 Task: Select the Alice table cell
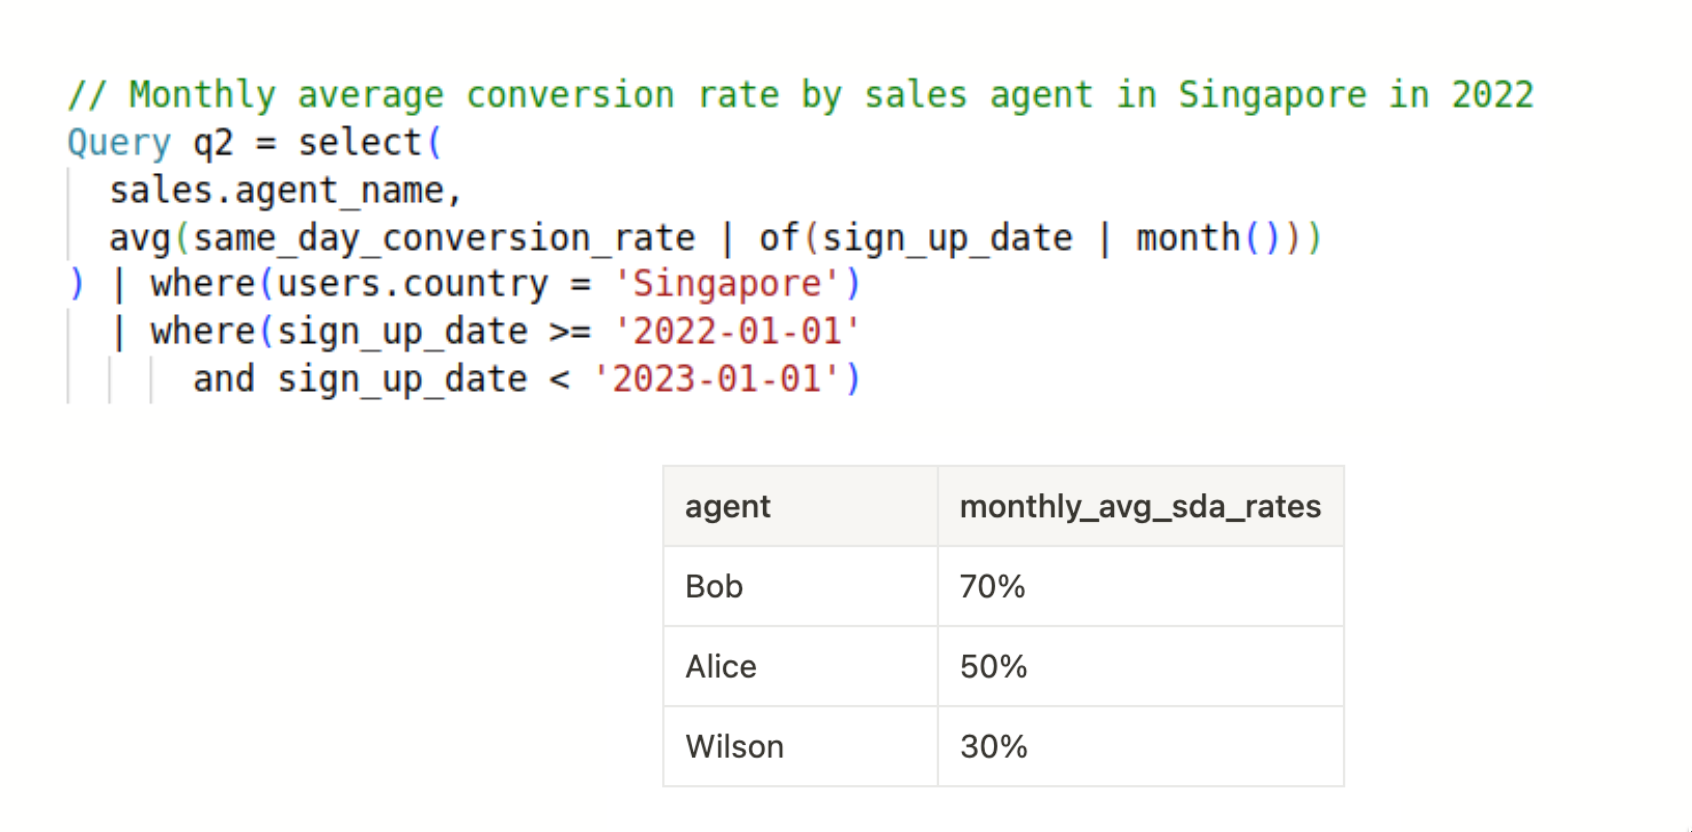[x=721, y=667]
